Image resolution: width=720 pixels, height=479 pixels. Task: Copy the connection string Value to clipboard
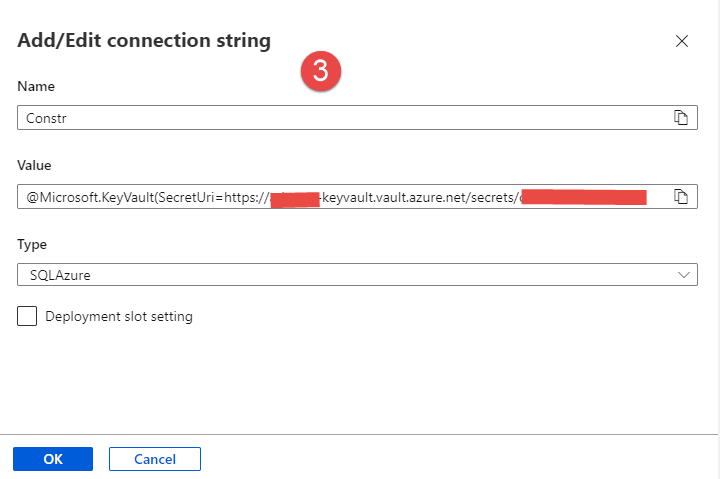[681, 196]
